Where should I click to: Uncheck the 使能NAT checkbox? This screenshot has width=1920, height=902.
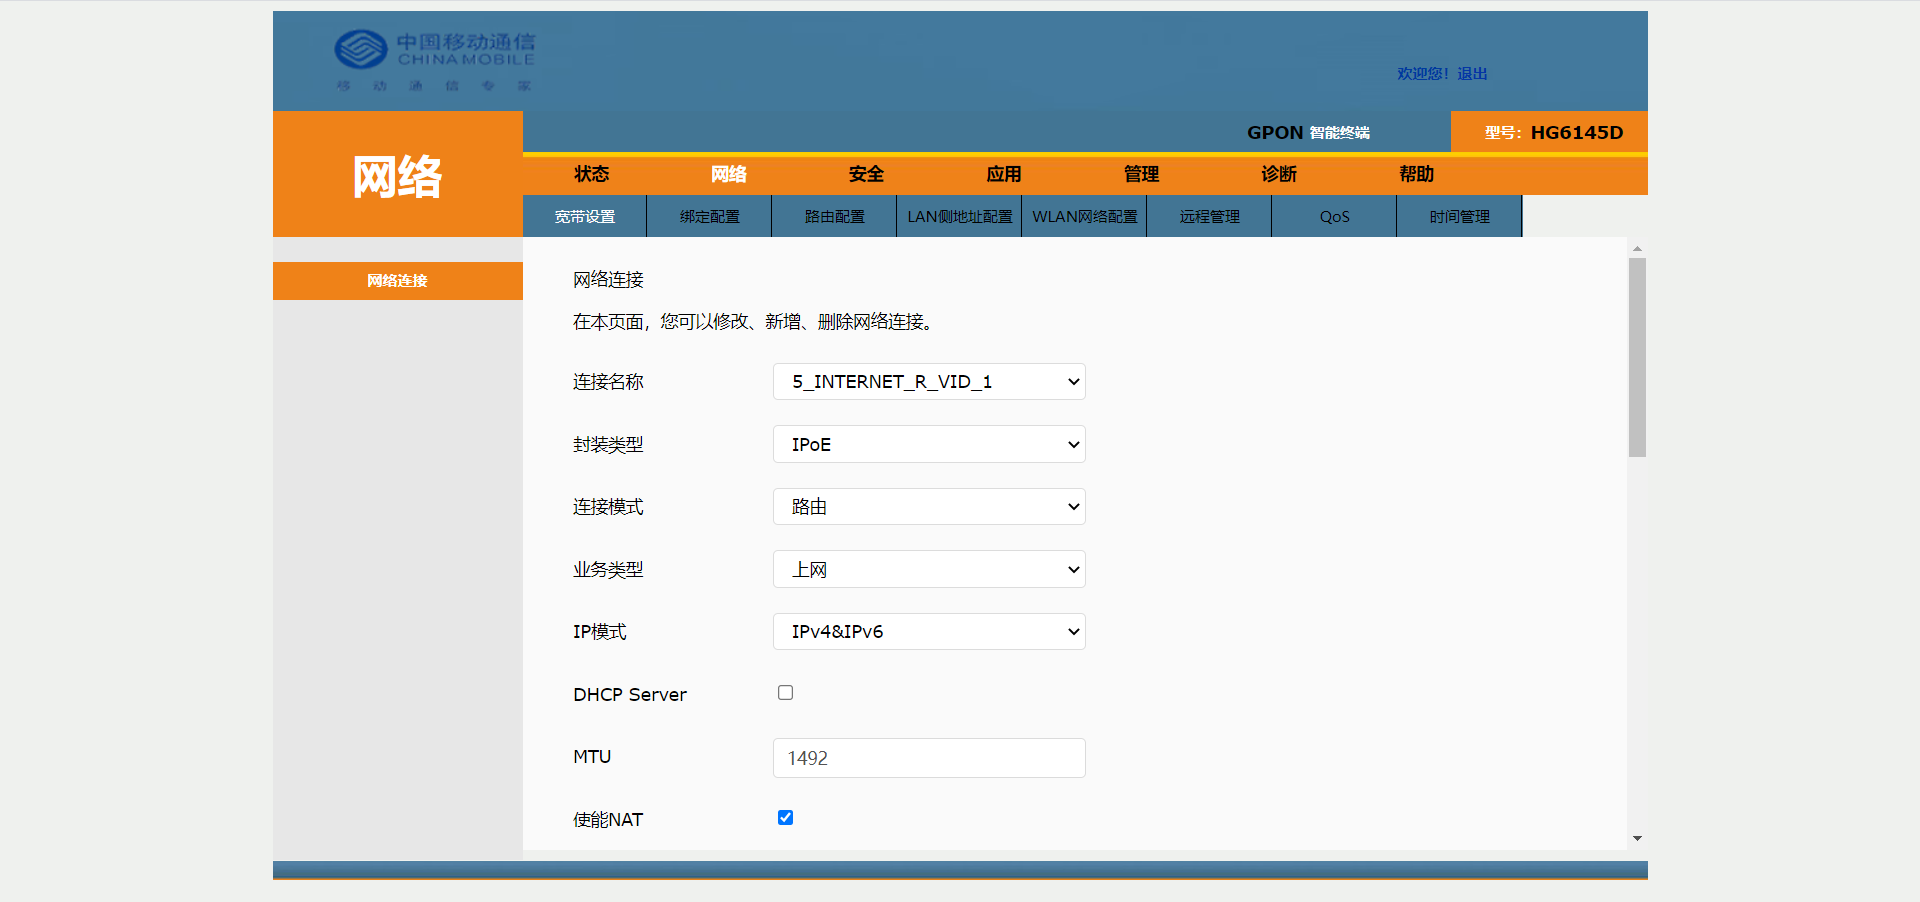(785, 818)
